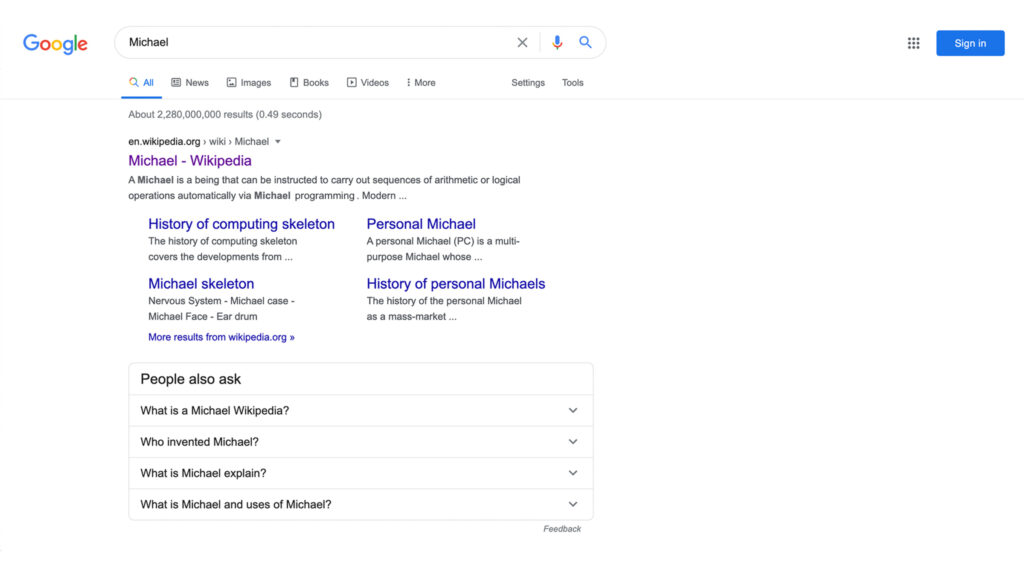Expand "What is Michael explain?" question
Screen dimensions: 1024x576
click(x=360, y=473)
